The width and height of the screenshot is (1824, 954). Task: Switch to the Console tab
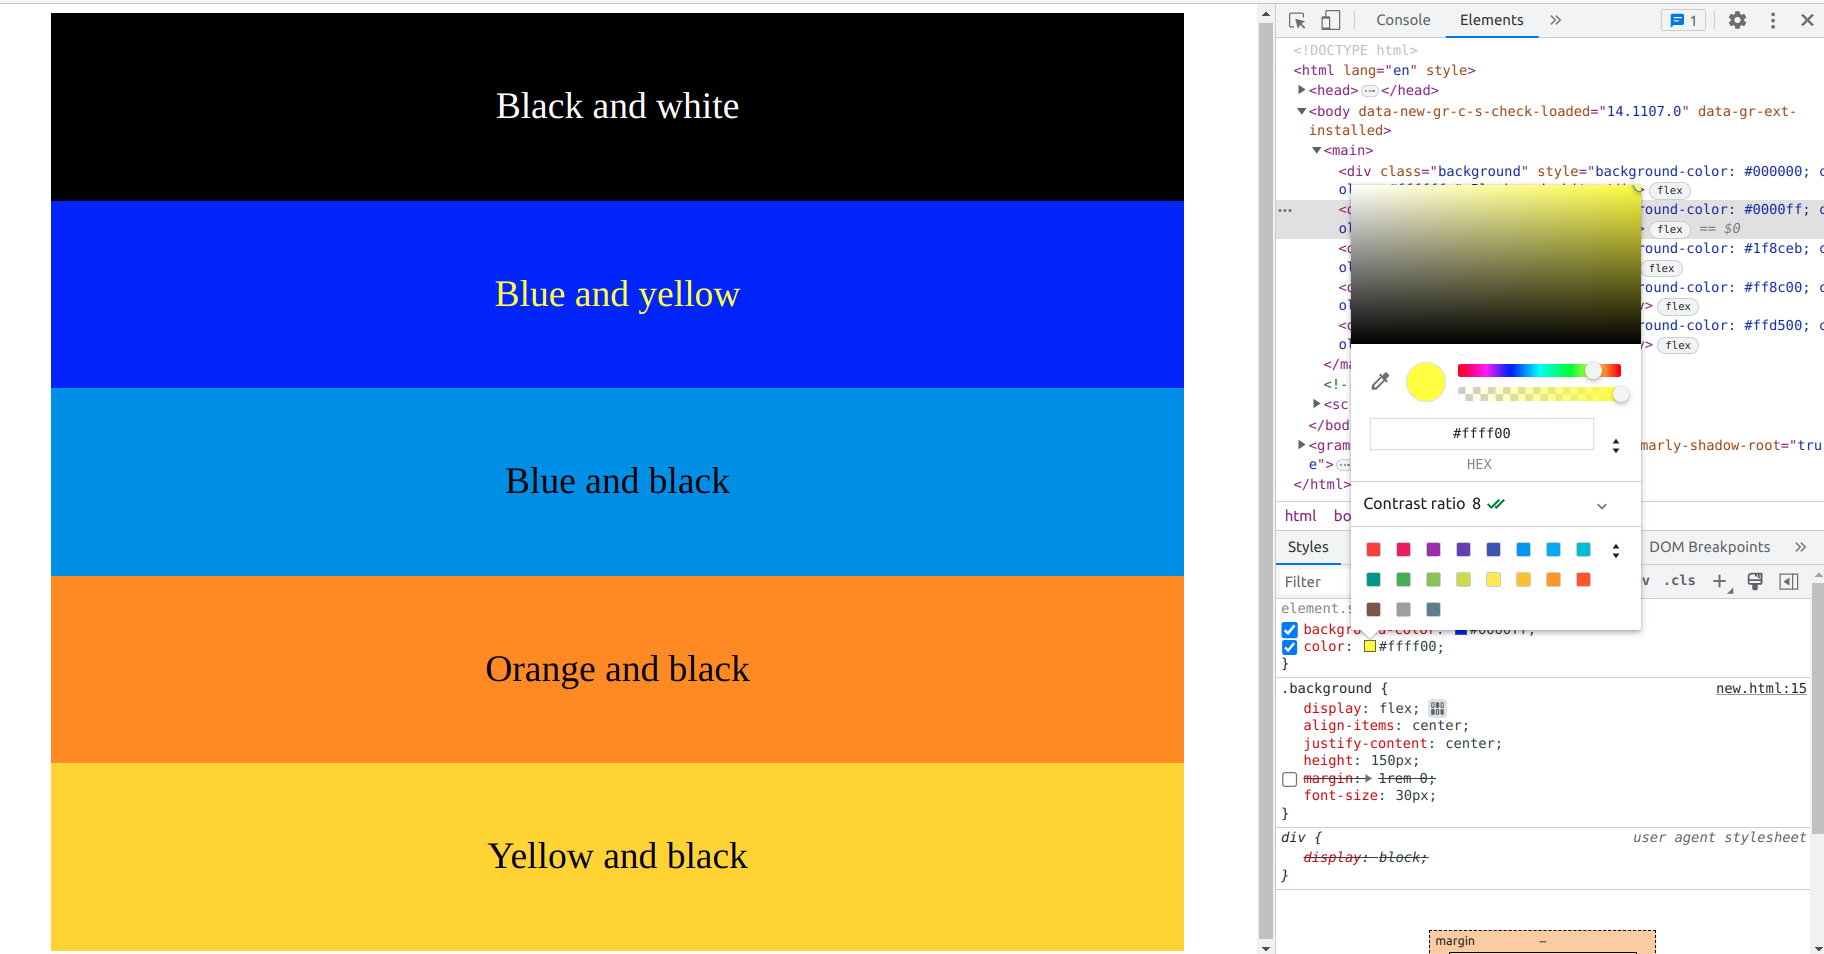(x=1402, y=20)
